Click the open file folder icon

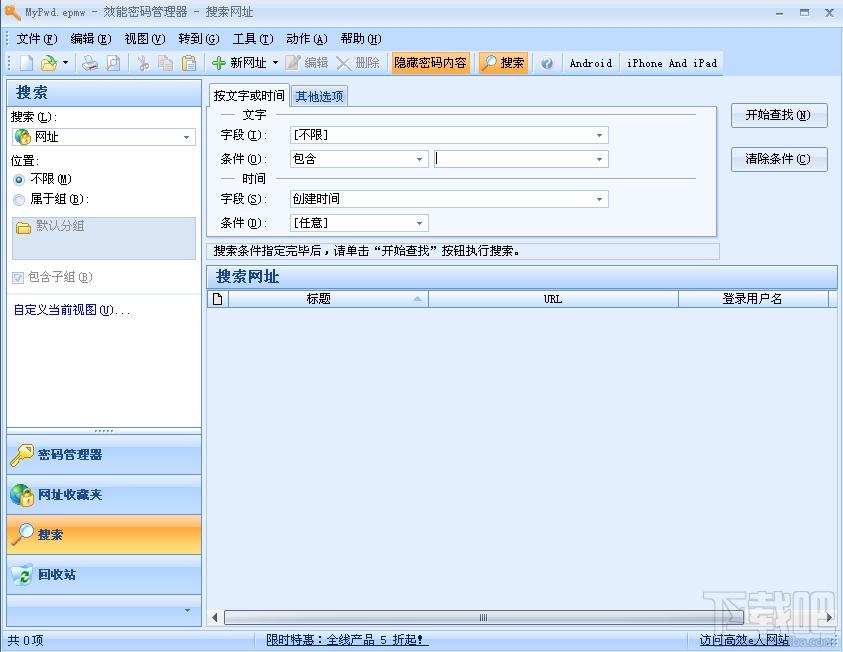pyautogui.click(x=48, y=63)
